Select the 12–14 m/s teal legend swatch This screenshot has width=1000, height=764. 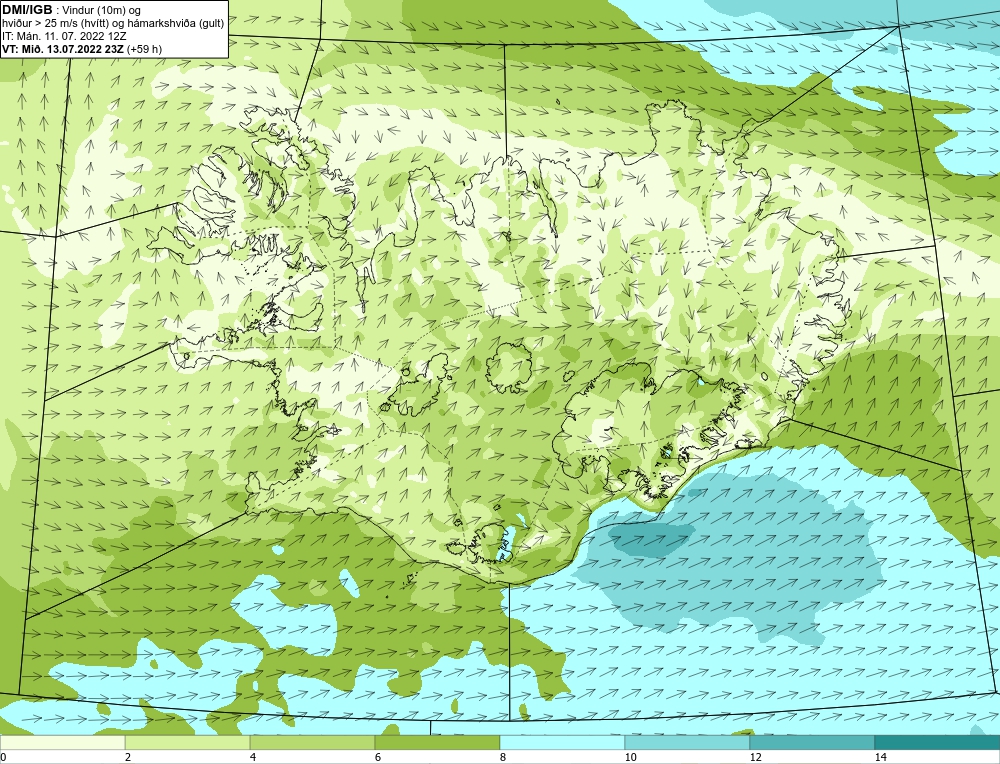coord(812,742)
